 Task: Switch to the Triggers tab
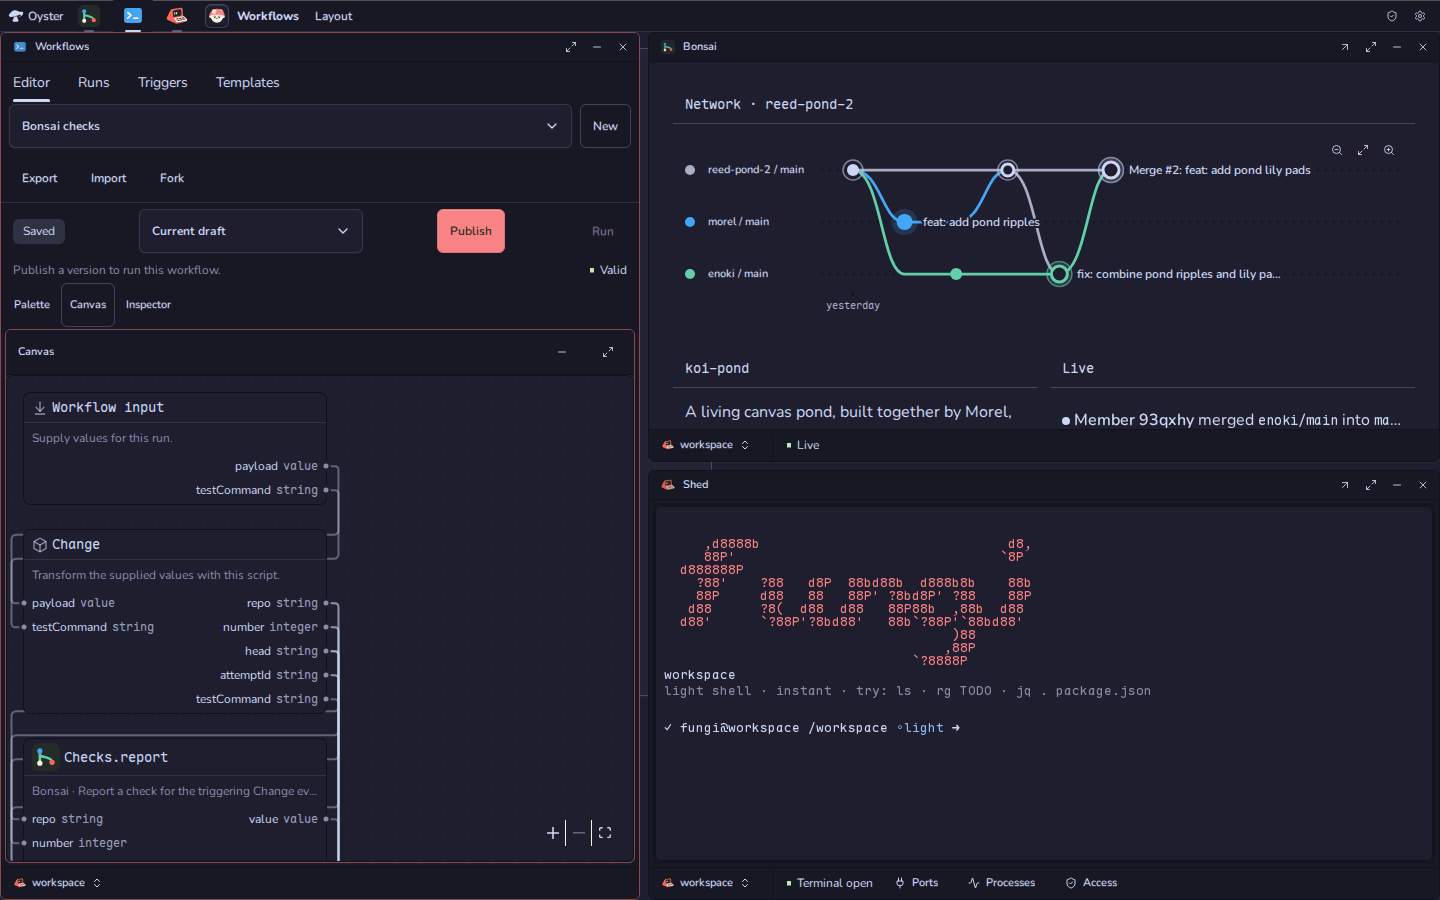click(x=163, y=83)
